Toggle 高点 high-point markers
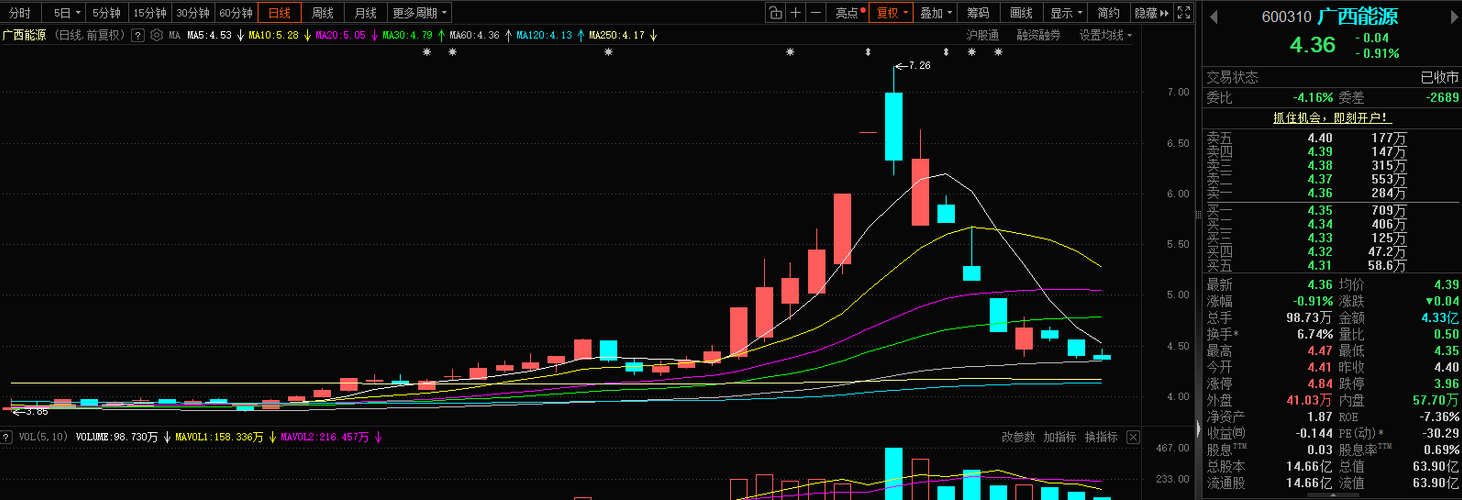 [849, 13]
